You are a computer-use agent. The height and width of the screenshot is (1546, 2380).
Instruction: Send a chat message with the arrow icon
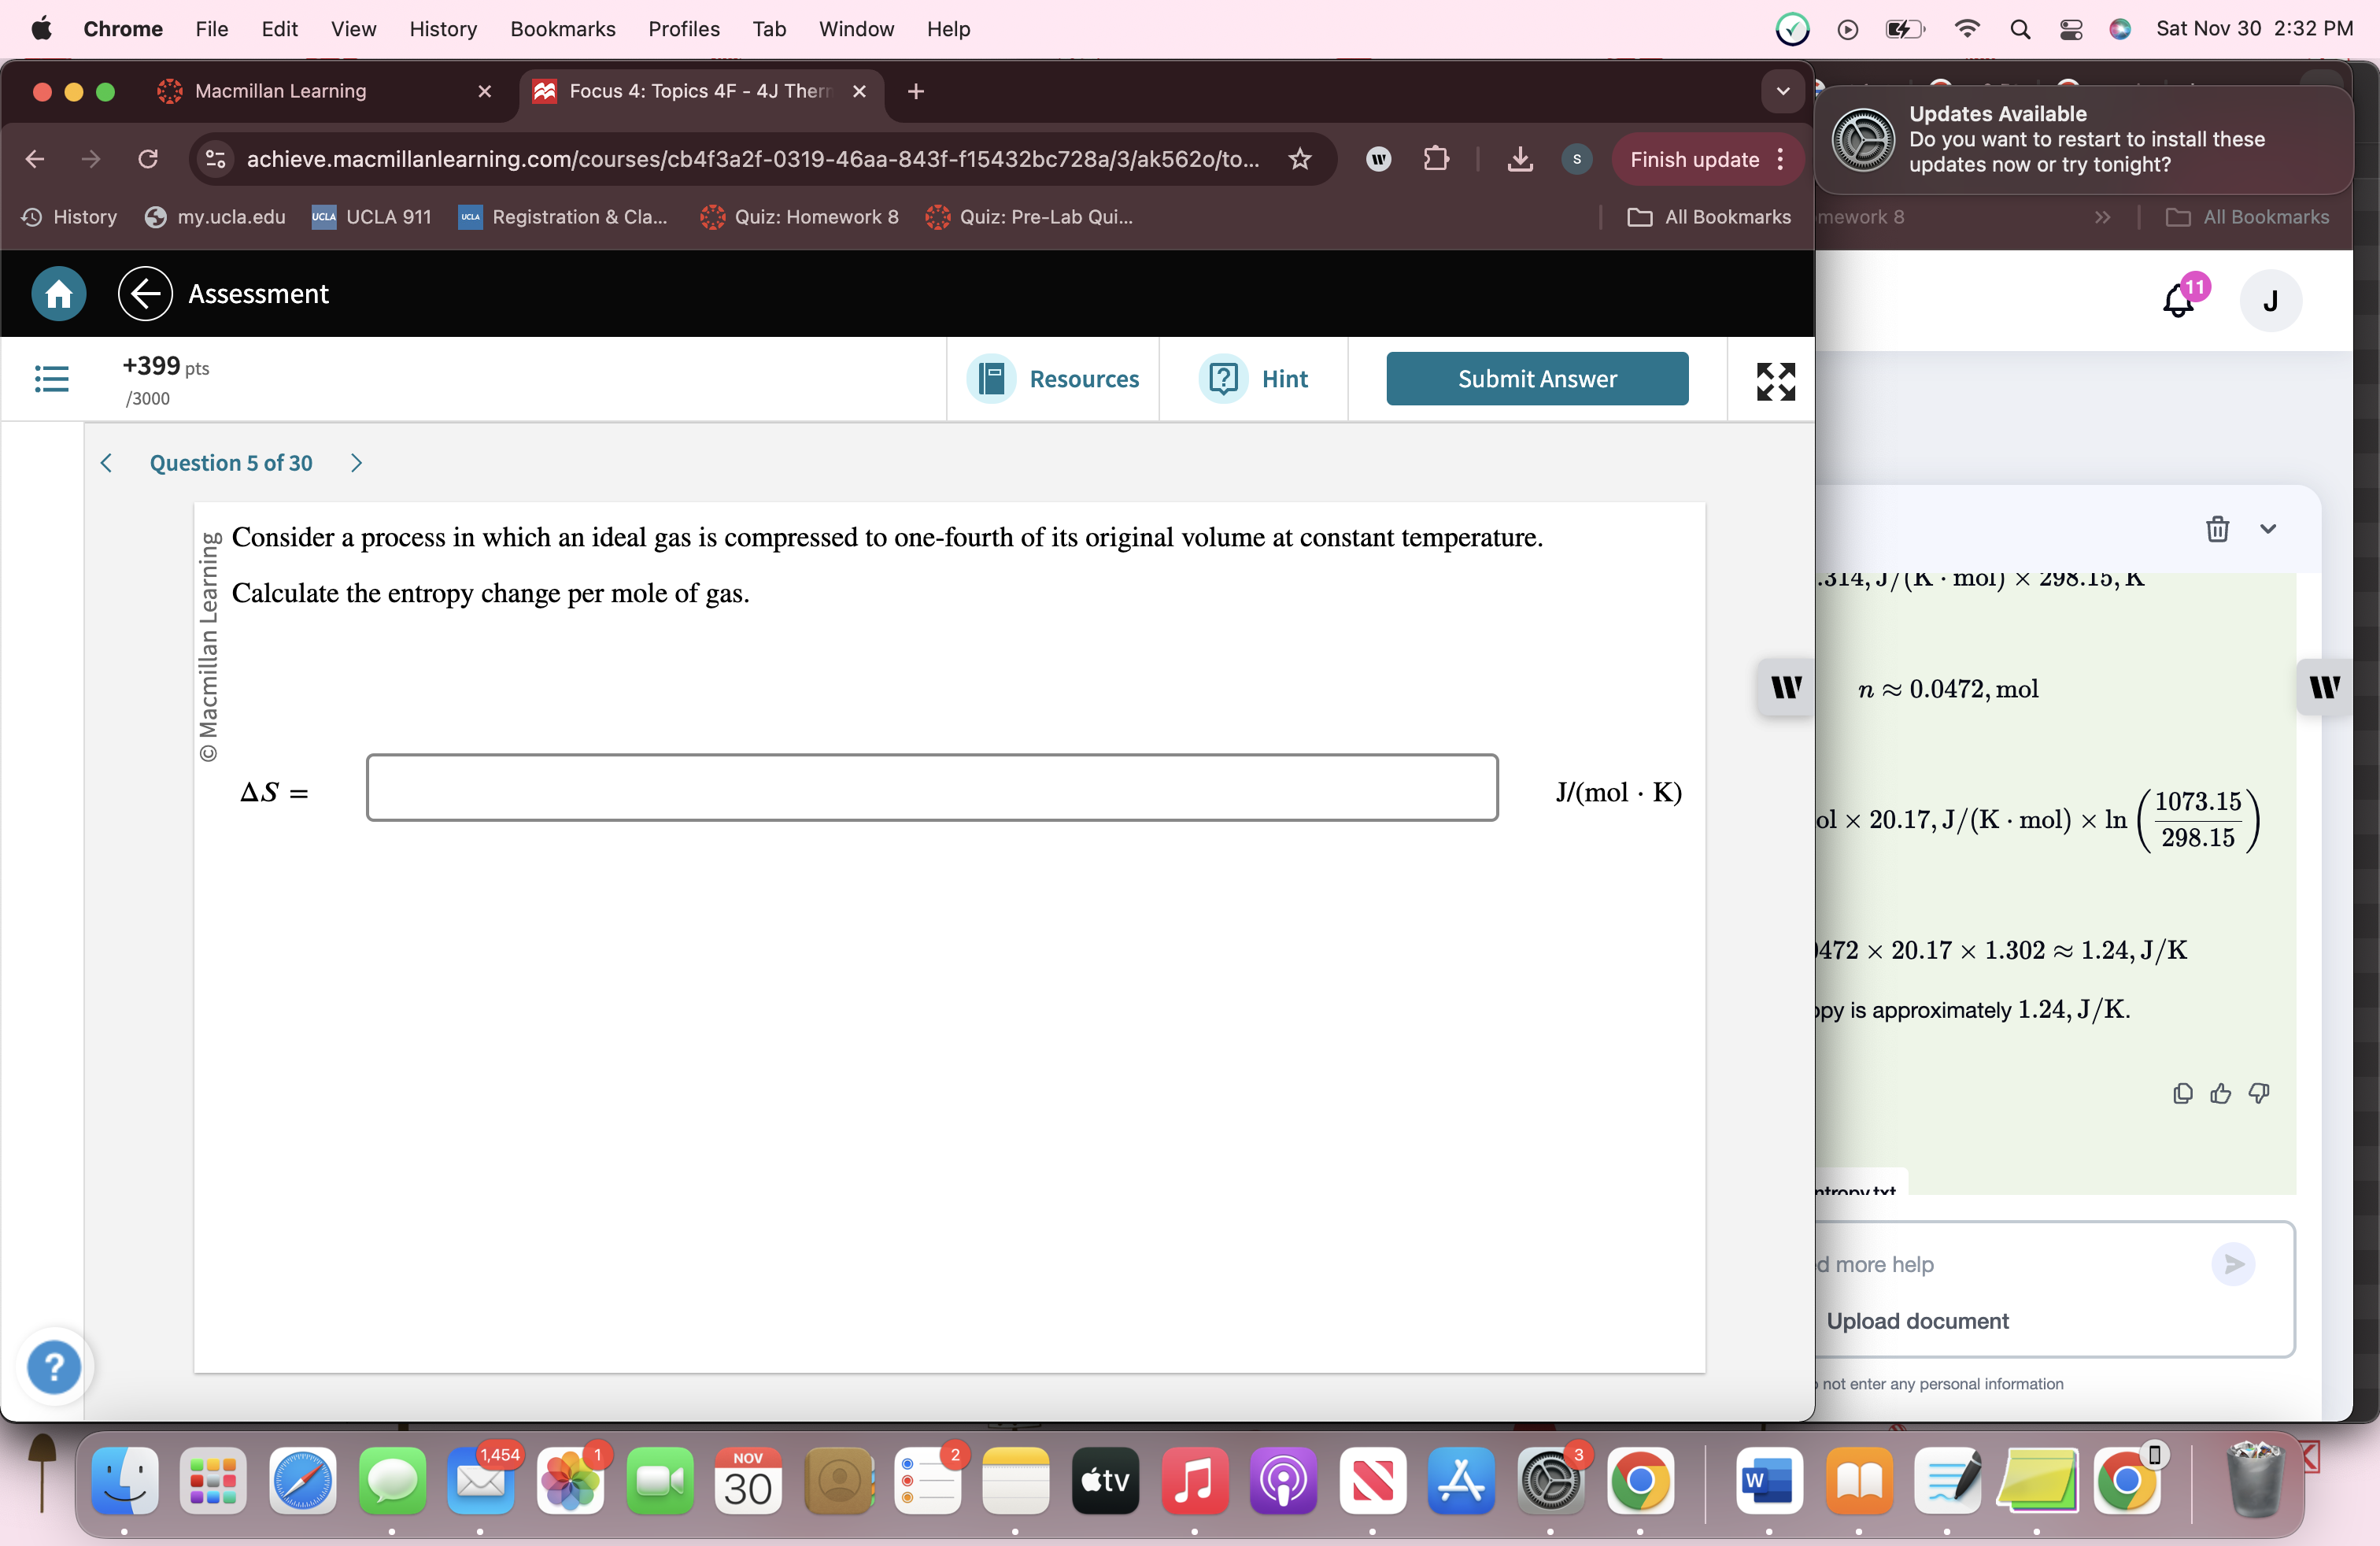click(x=2234, y=1264)
